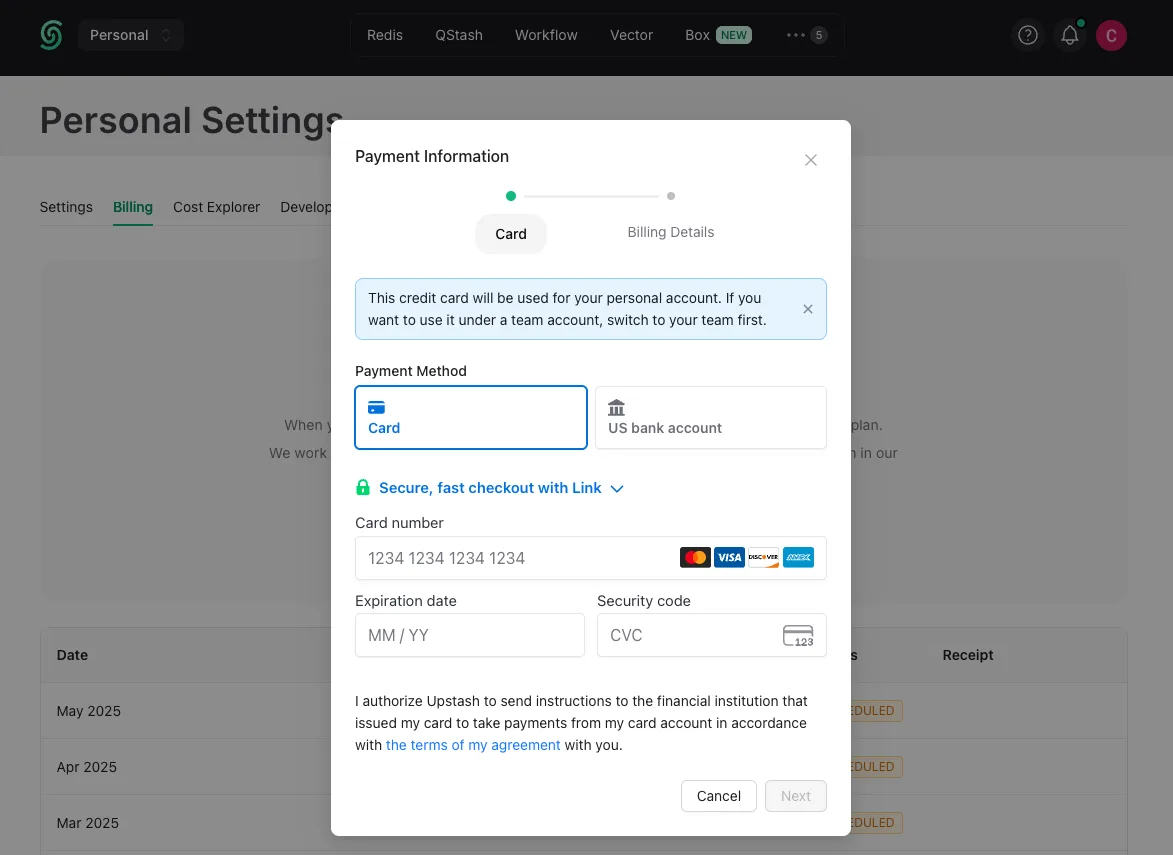Click the Visa logo icon
Screen dimensions: 1173x855
pos(729,557)
